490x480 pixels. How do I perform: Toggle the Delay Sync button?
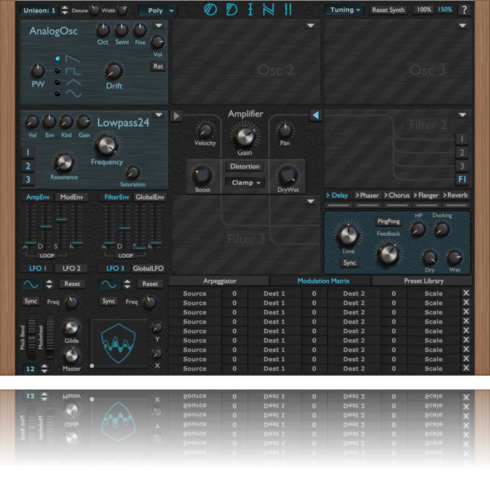pyautogui.click(x=349, y=263)
